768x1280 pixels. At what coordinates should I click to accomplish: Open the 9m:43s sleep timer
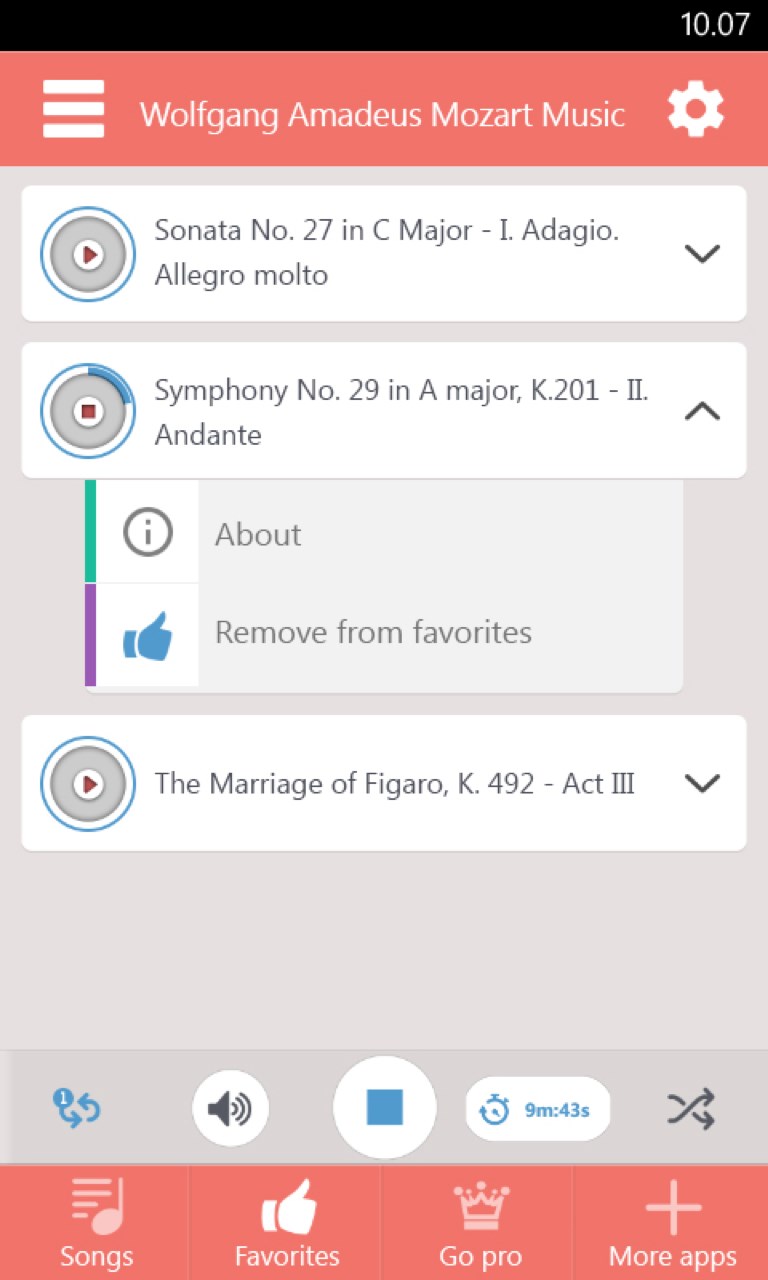click(x=537, y=1109)
